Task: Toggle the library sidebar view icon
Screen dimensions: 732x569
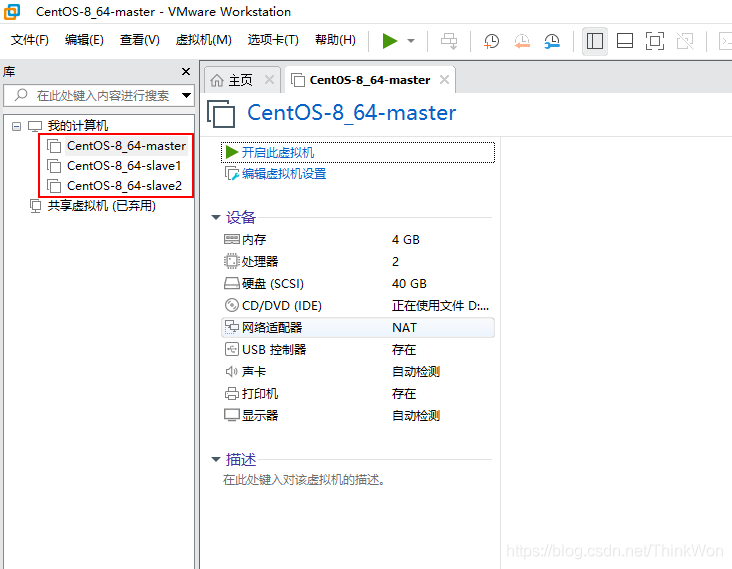Action: click(595, 41)
